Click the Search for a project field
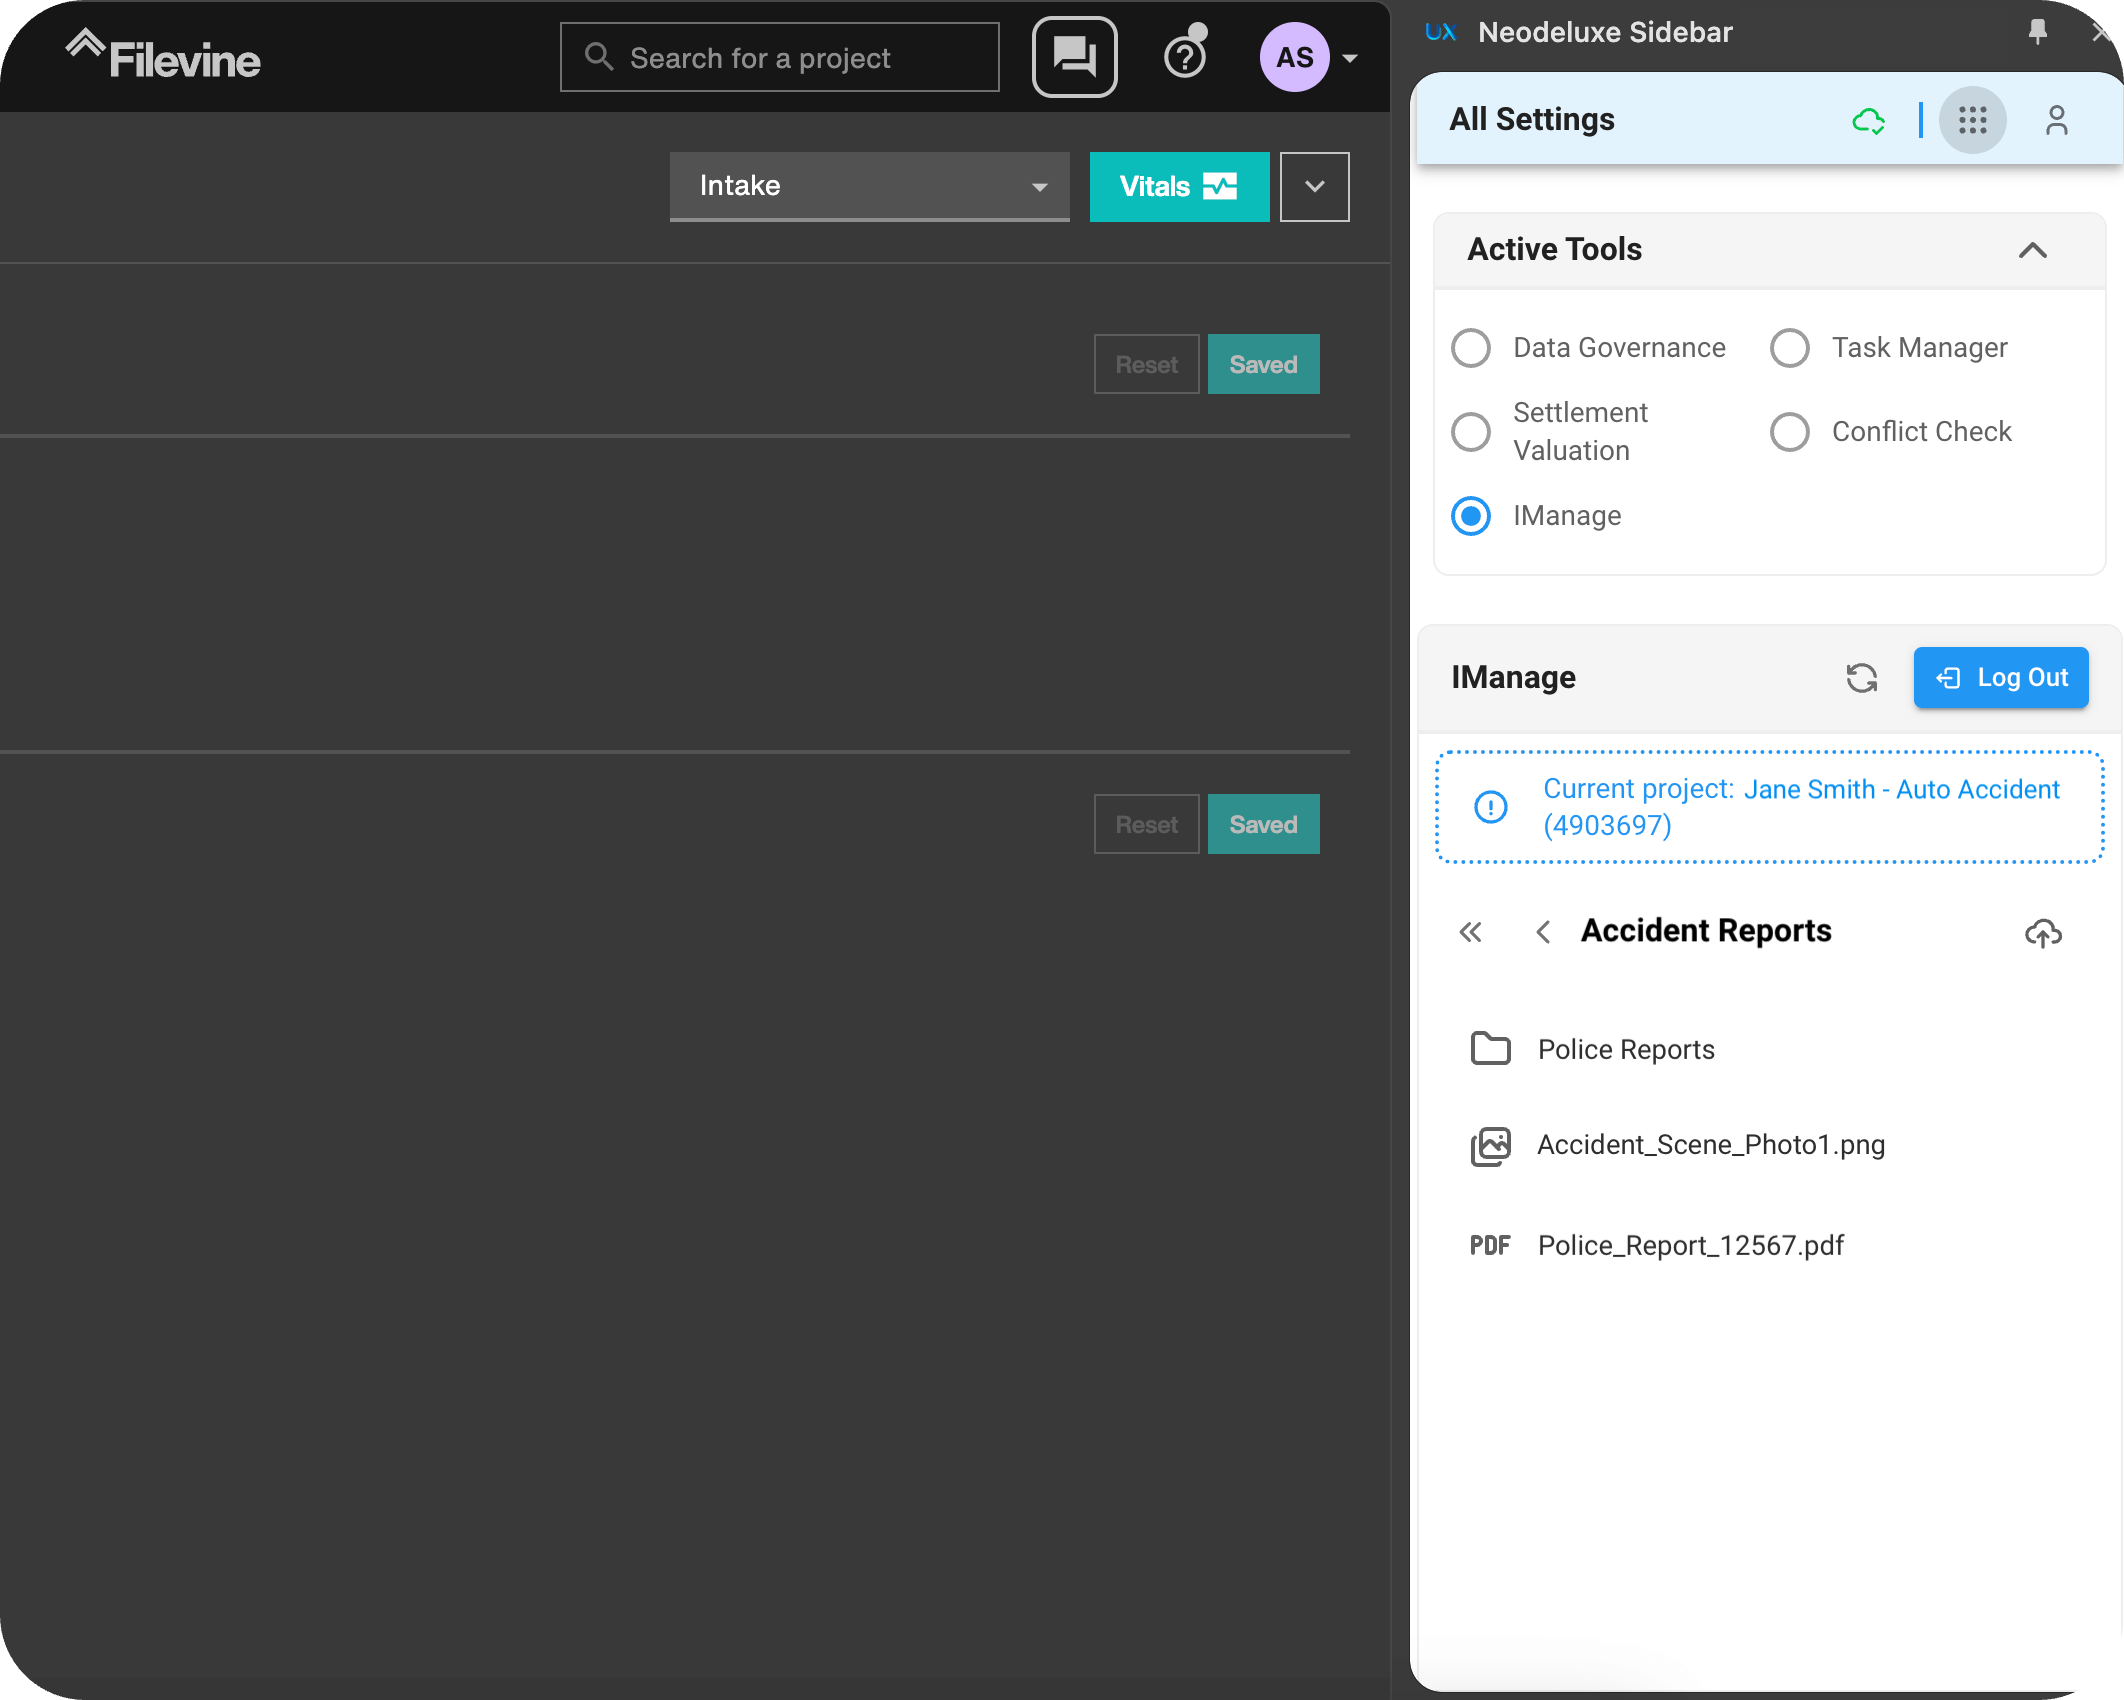The height and width of the screenshot is (1700, 2124). click(x=780, y=57)
